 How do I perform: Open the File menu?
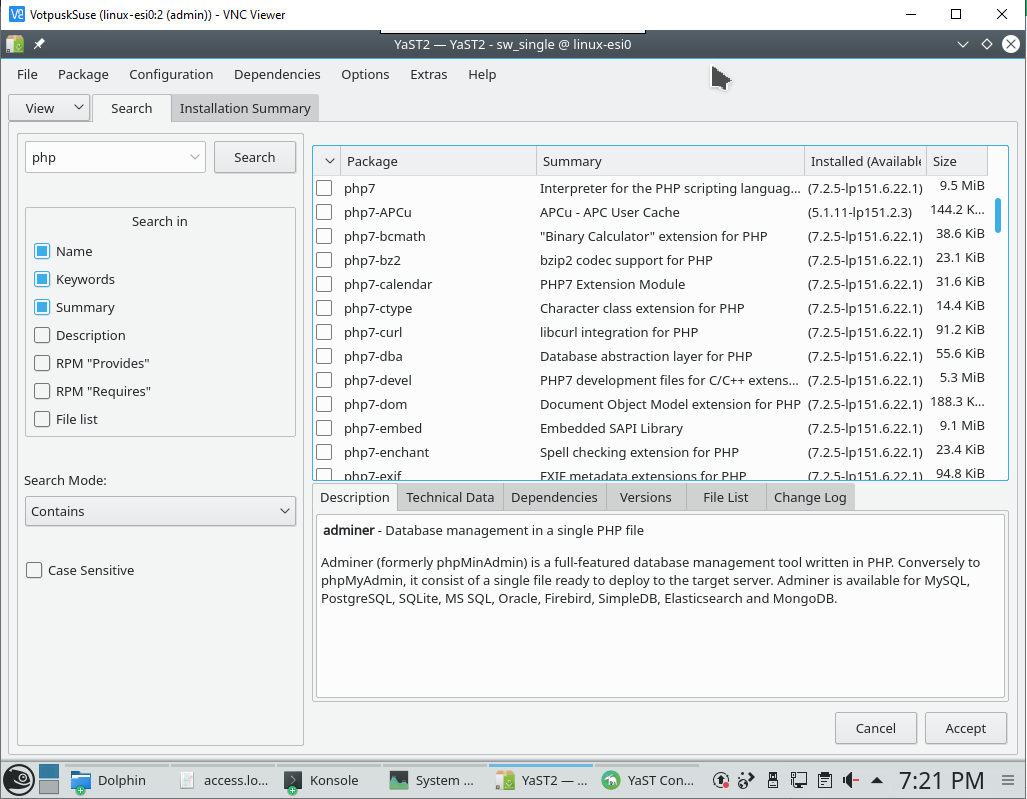click(x=27, y=74)
